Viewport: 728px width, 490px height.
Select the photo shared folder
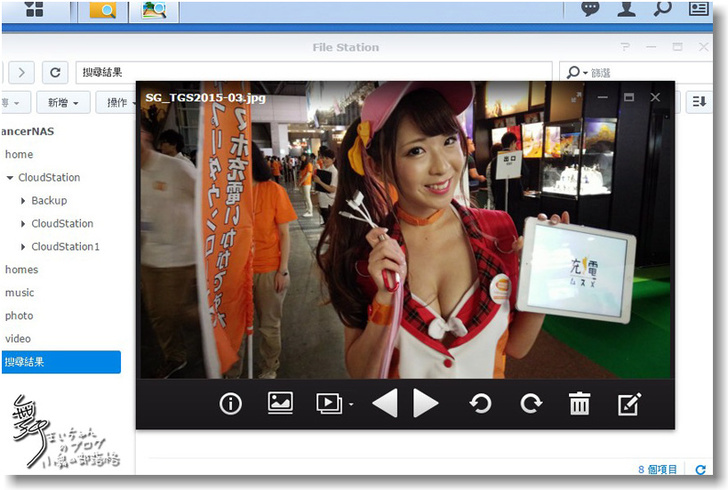19,316
